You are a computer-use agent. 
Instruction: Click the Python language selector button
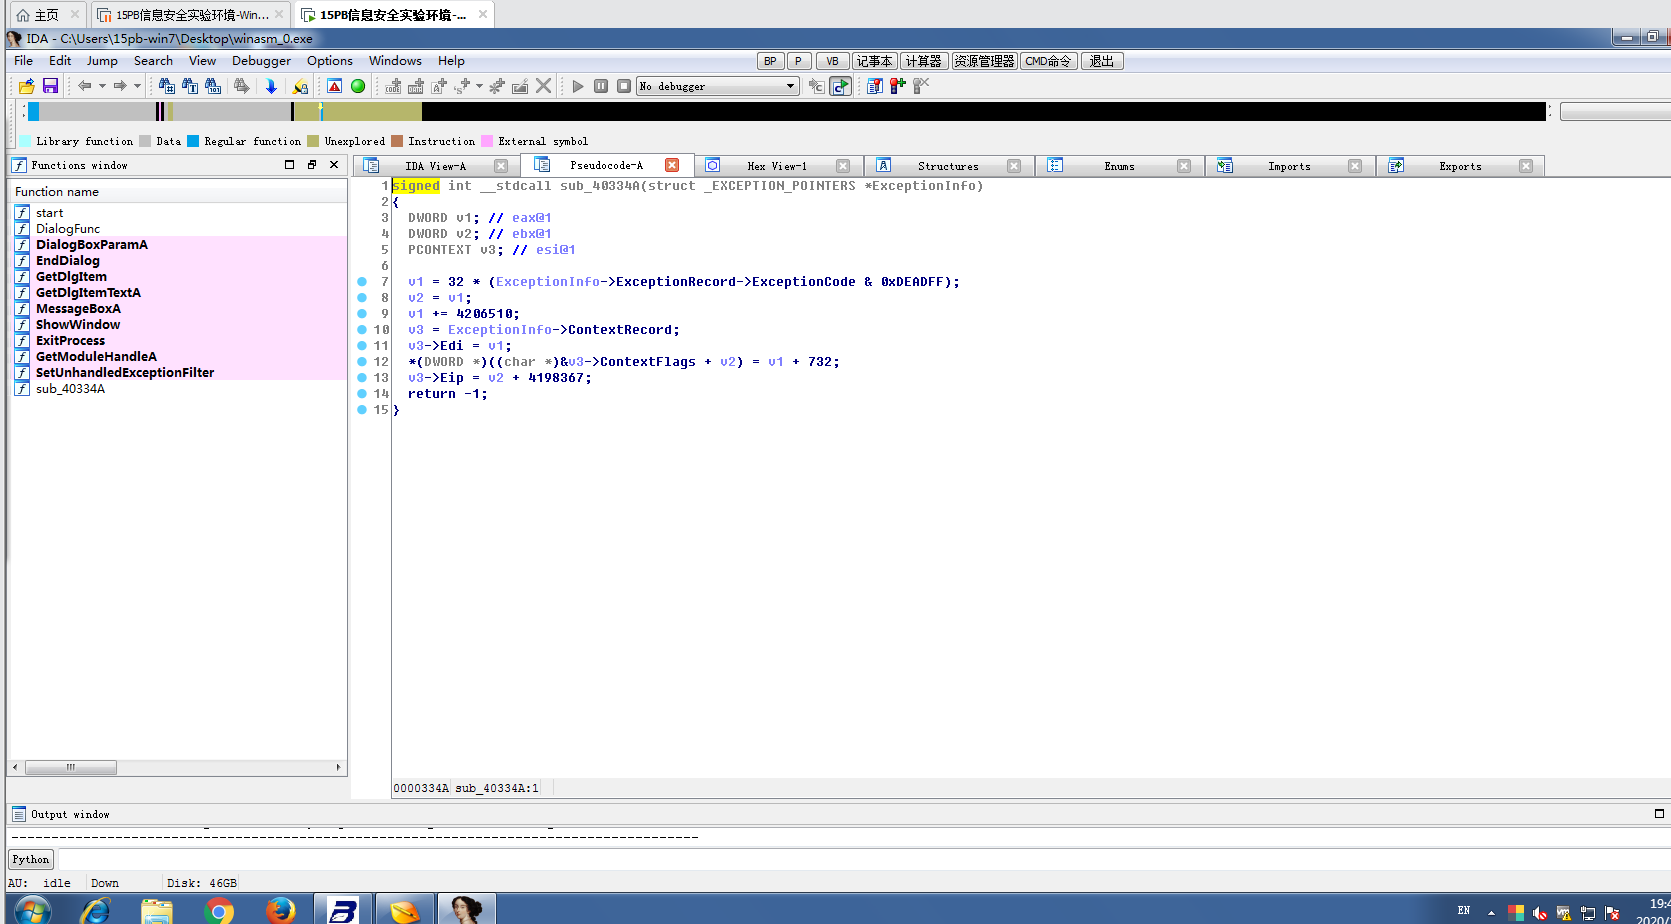tap(31, 859)
